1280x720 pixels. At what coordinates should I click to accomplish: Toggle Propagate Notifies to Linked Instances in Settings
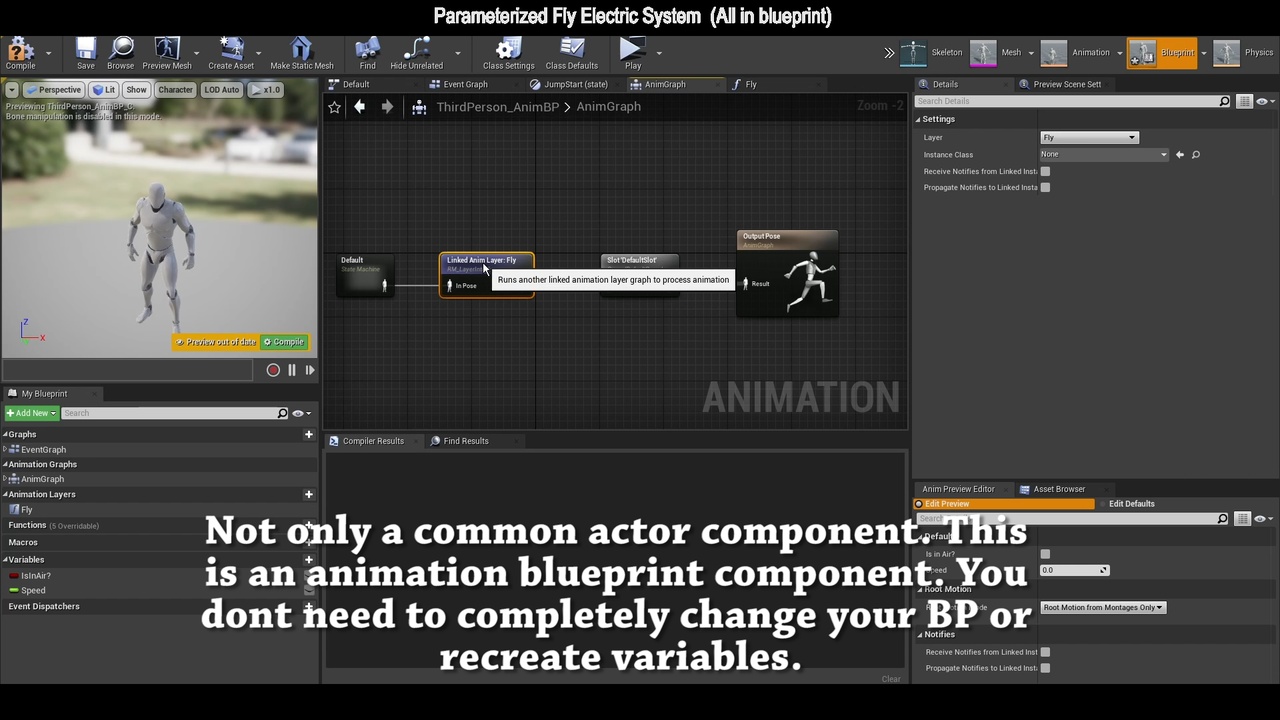(1045, 187)
